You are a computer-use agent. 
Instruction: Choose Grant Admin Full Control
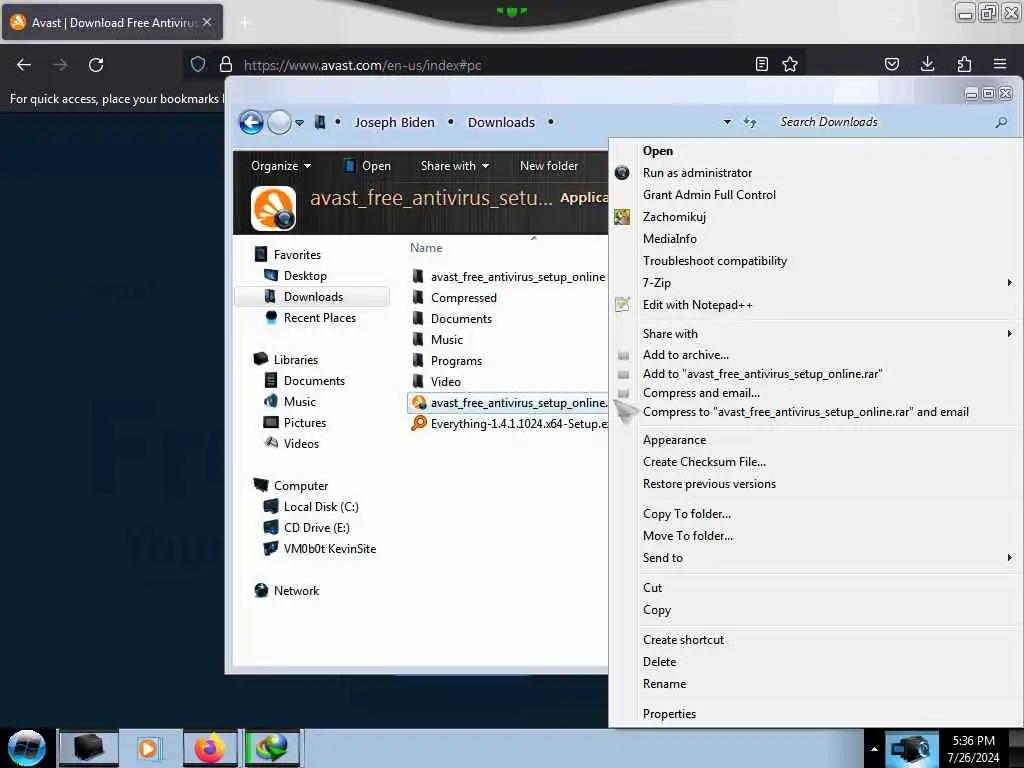tap(709, 195)
